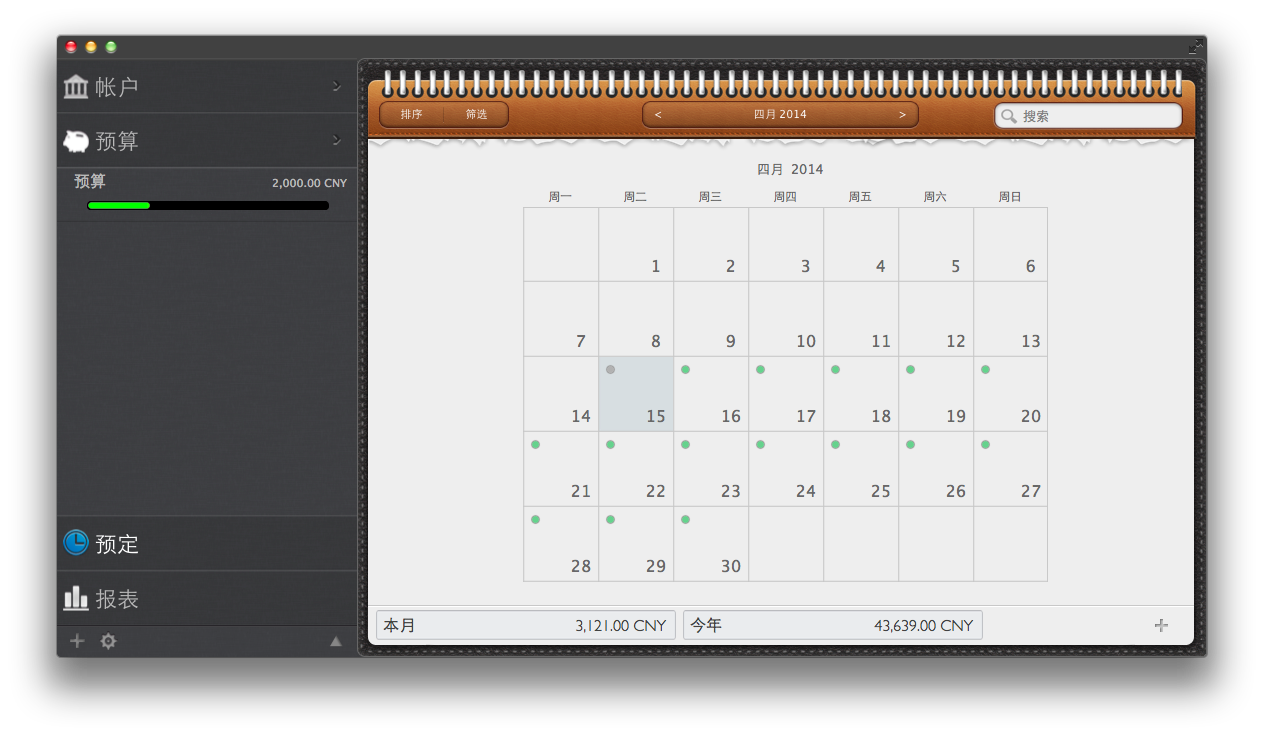Click the green dot on day 23
Viewport: 1264px width, 736px height.
pyautogui.click(x=685, y=445)
